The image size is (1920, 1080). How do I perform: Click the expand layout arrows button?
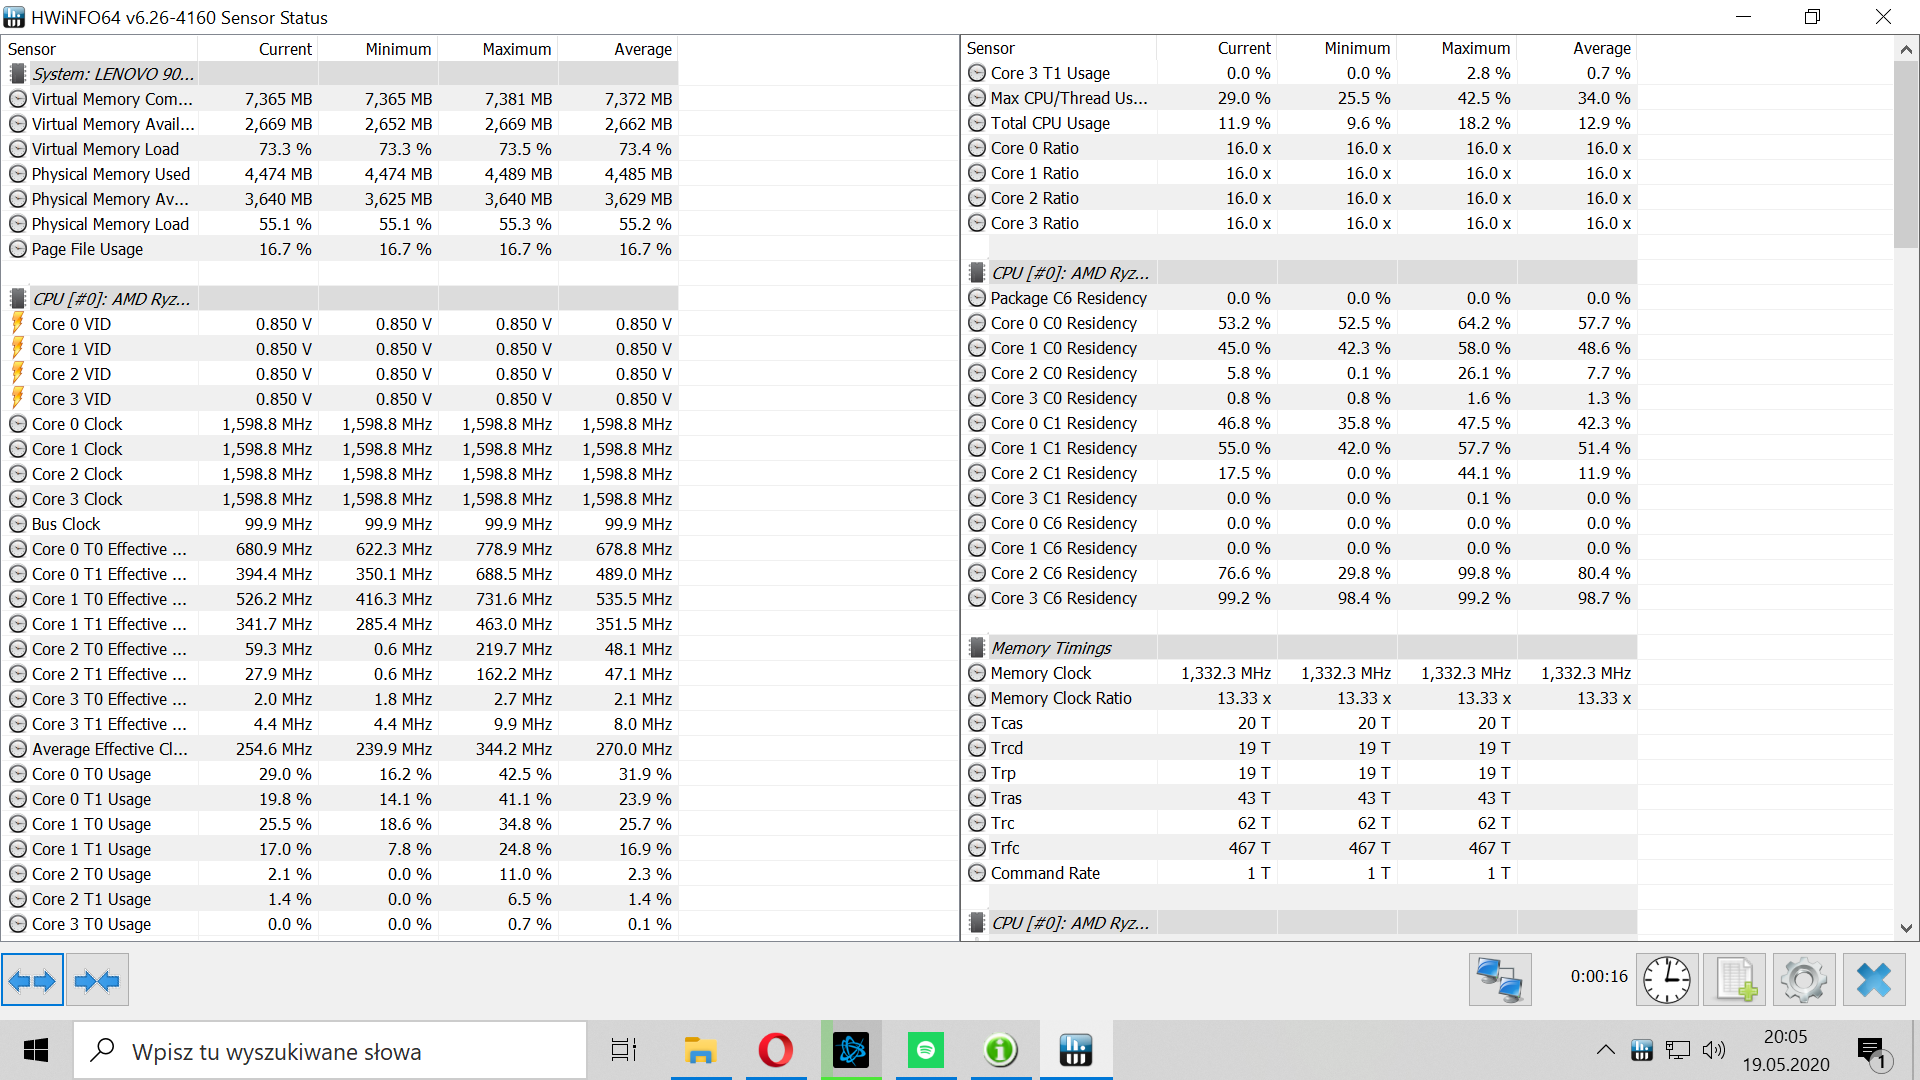click(x=32, y=980)
